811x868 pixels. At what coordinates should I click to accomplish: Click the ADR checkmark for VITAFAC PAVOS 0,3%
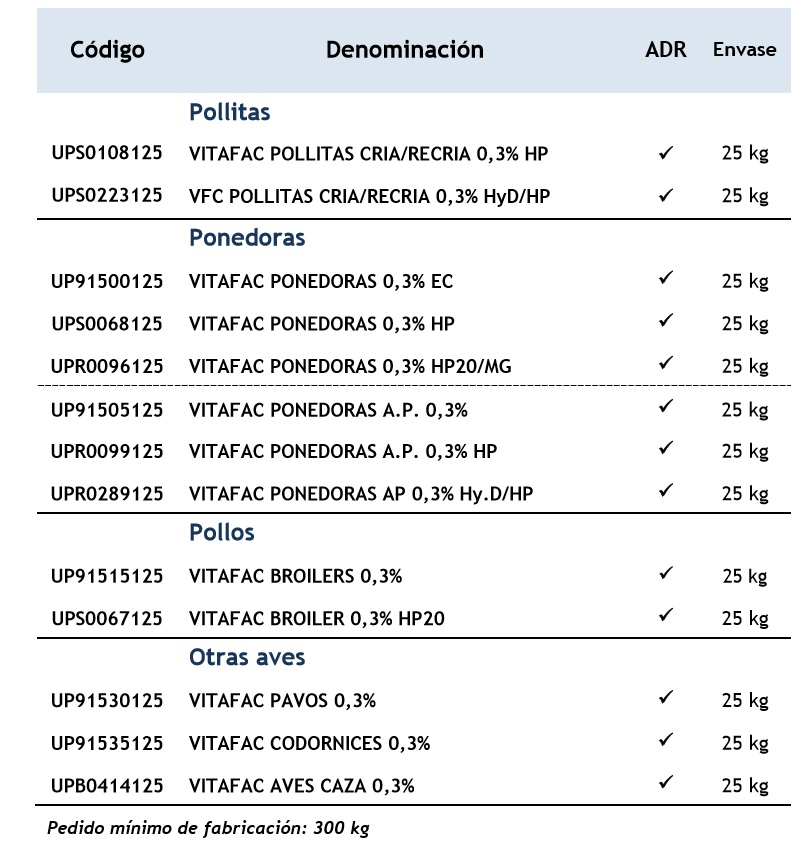tap(665, 696)
